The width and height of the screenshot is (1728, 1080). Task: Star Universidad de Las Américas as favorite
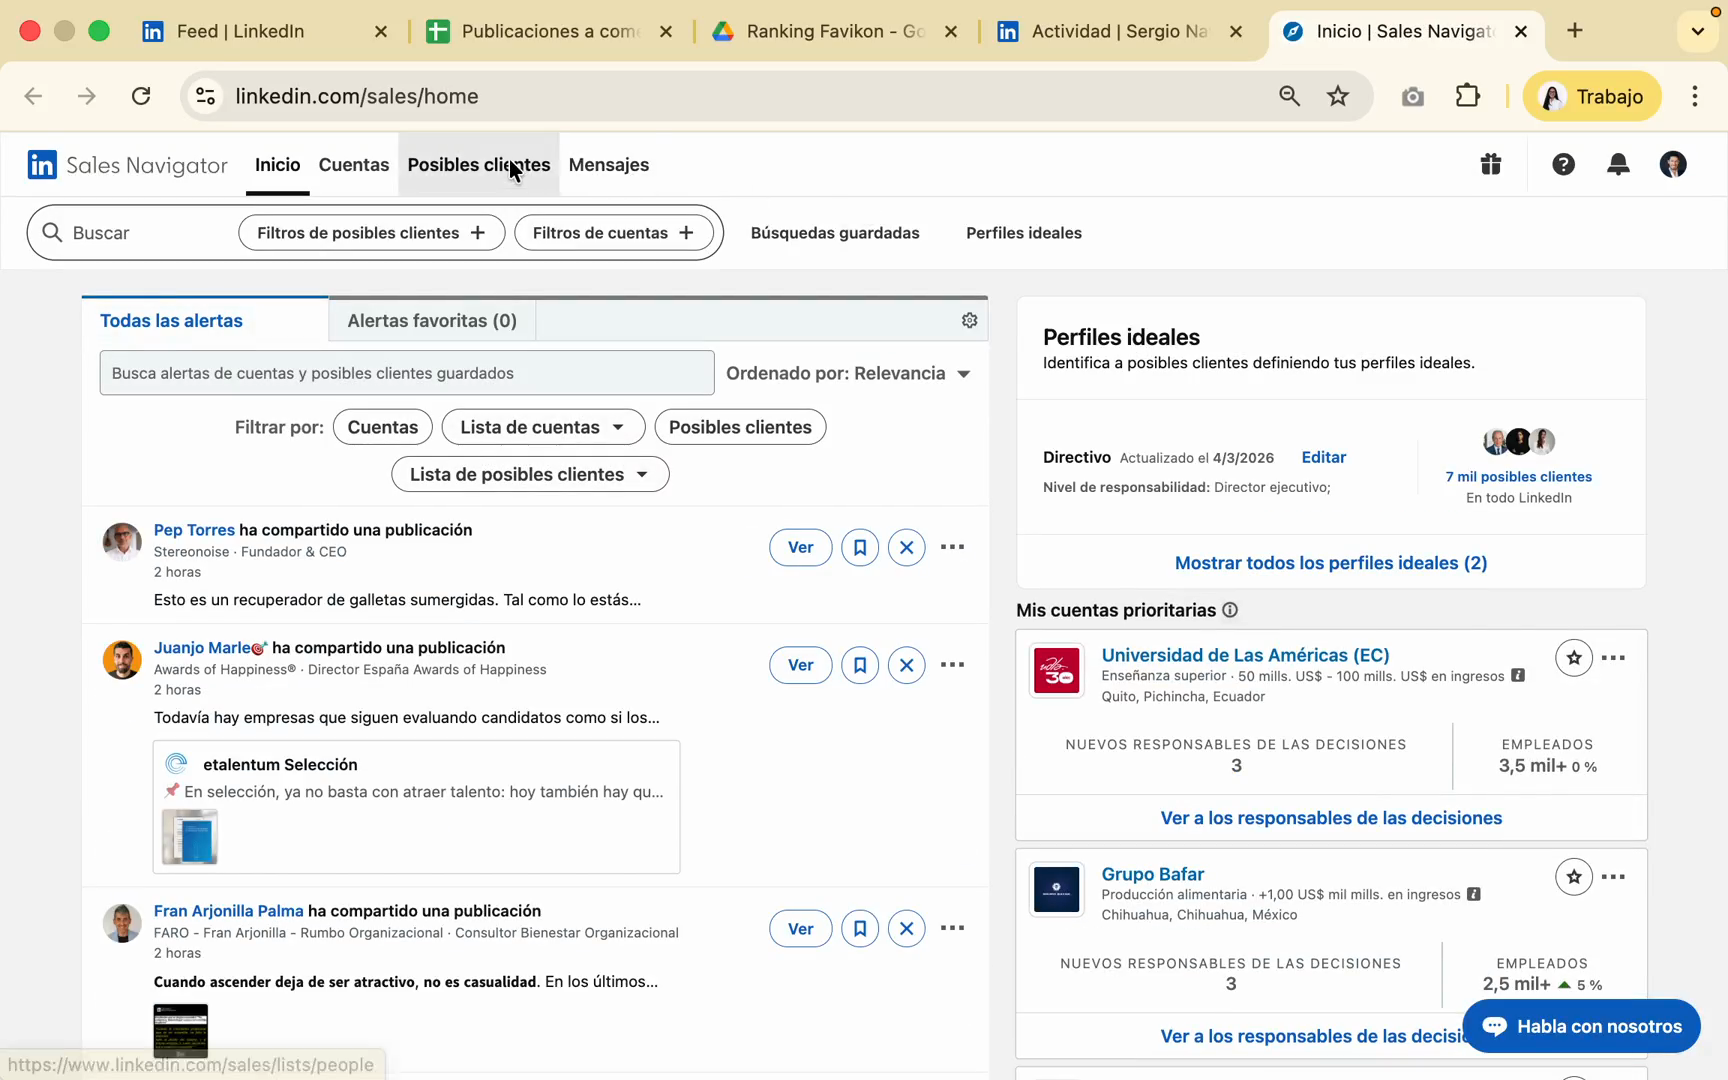(1574, 658)
